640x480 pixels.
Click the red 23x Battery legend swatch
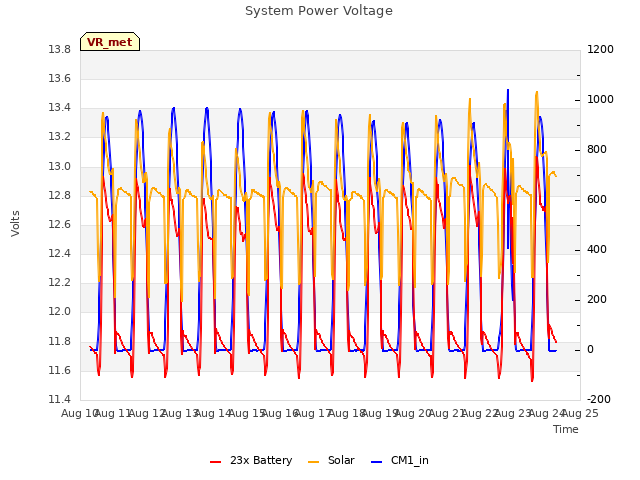[x=216, y=462]
